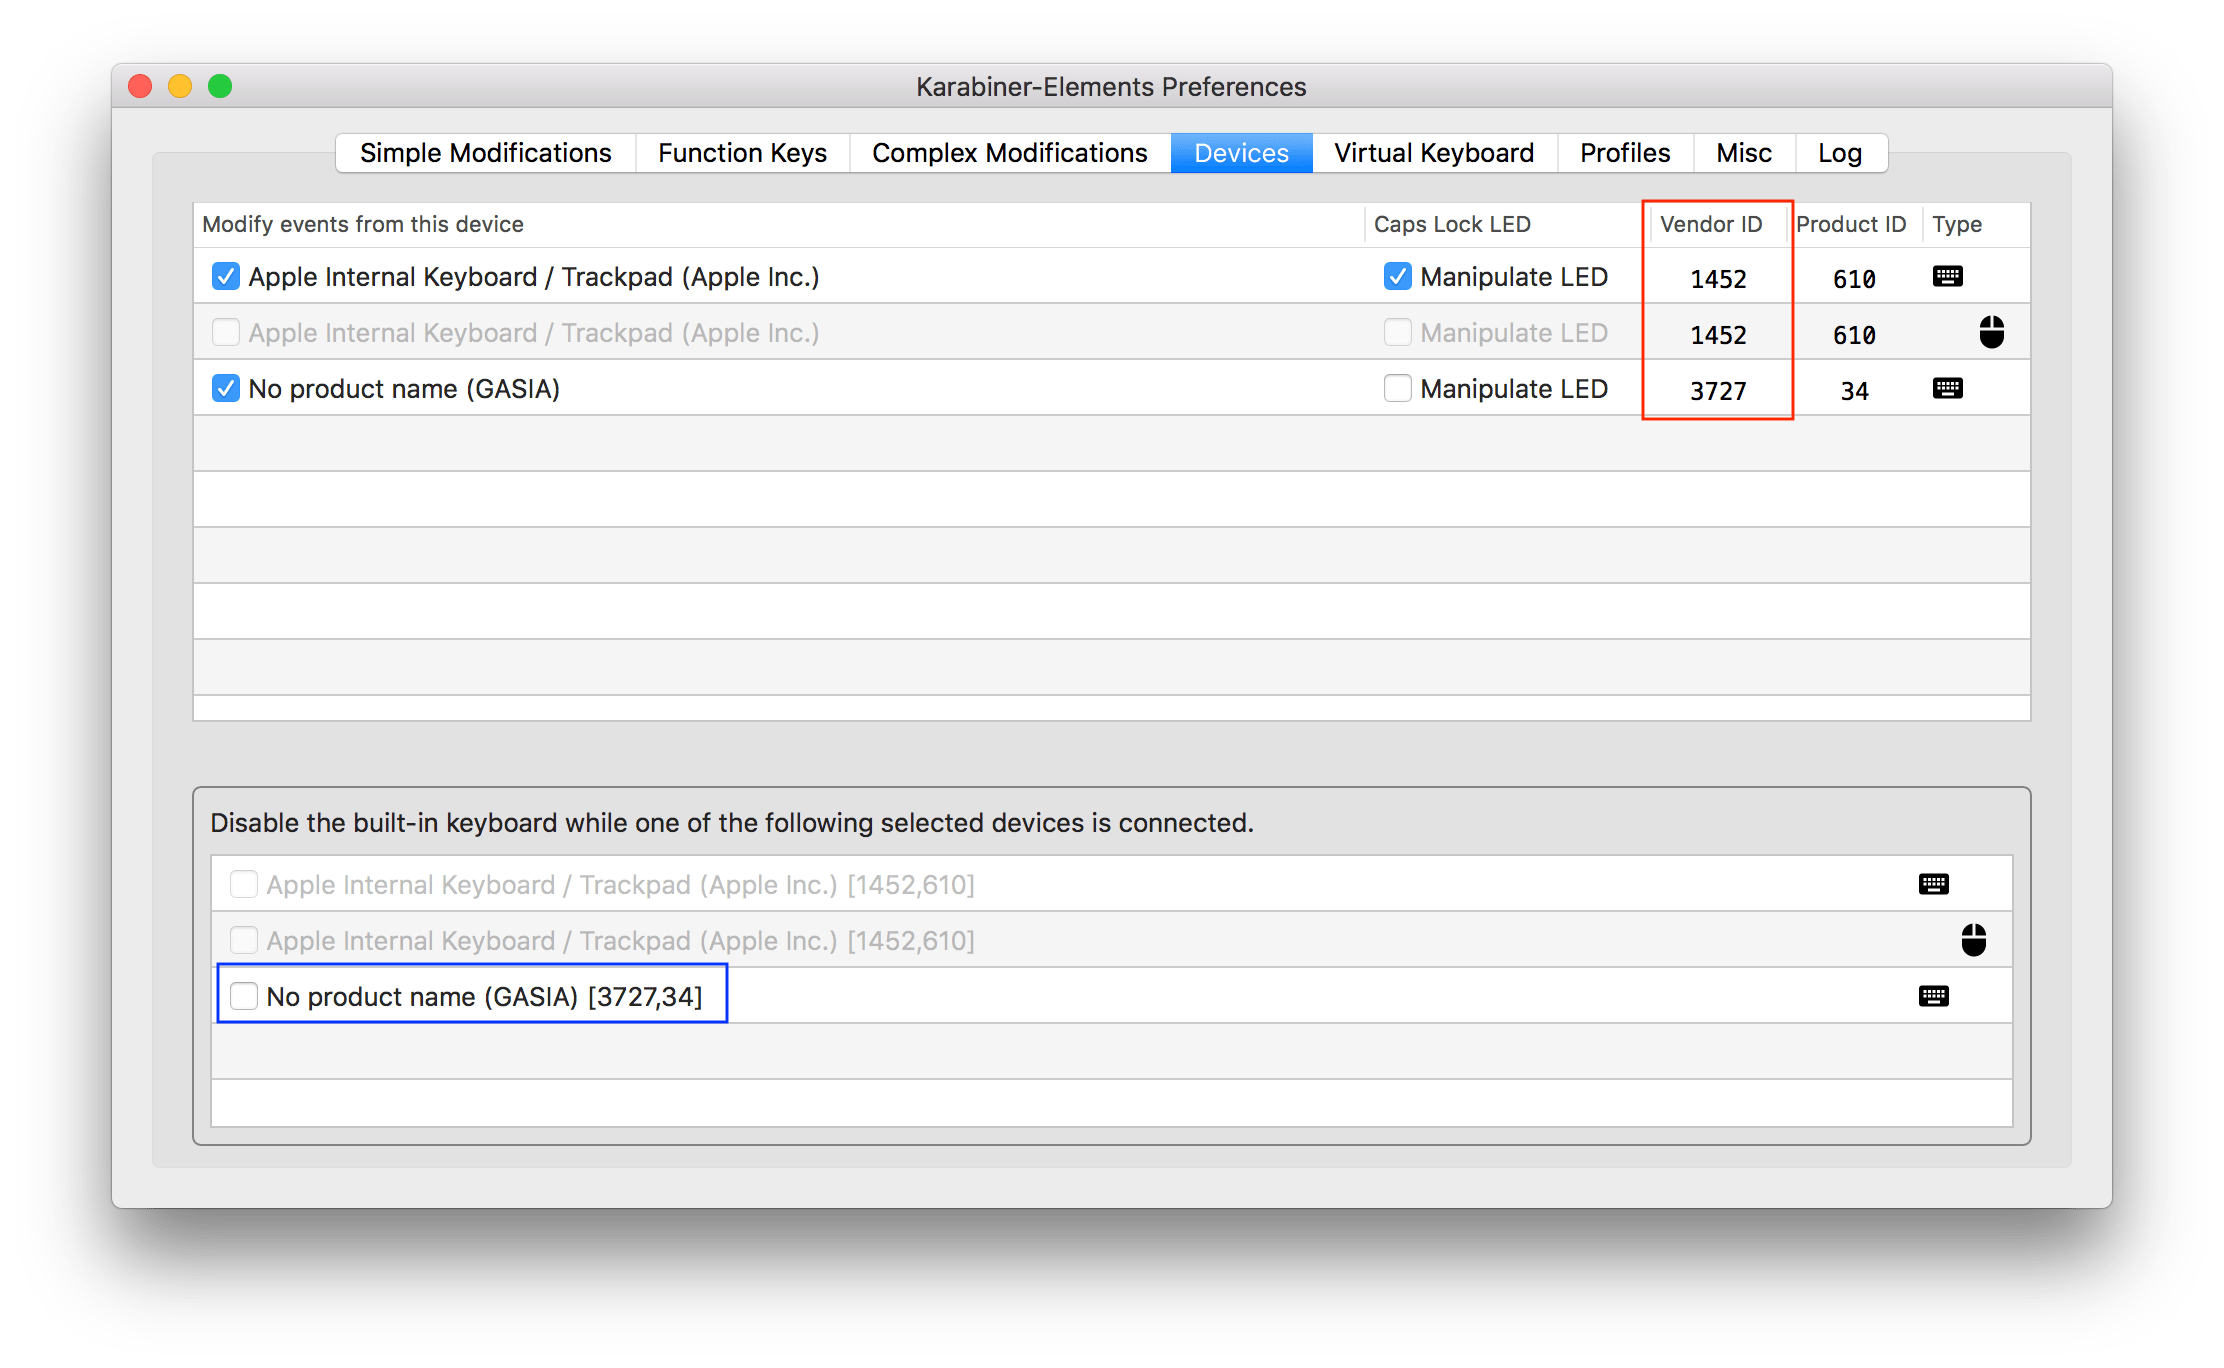
Task: Uncheck first Apple Internal Keyboard device checkbox
Action: [x=226, y=277]
